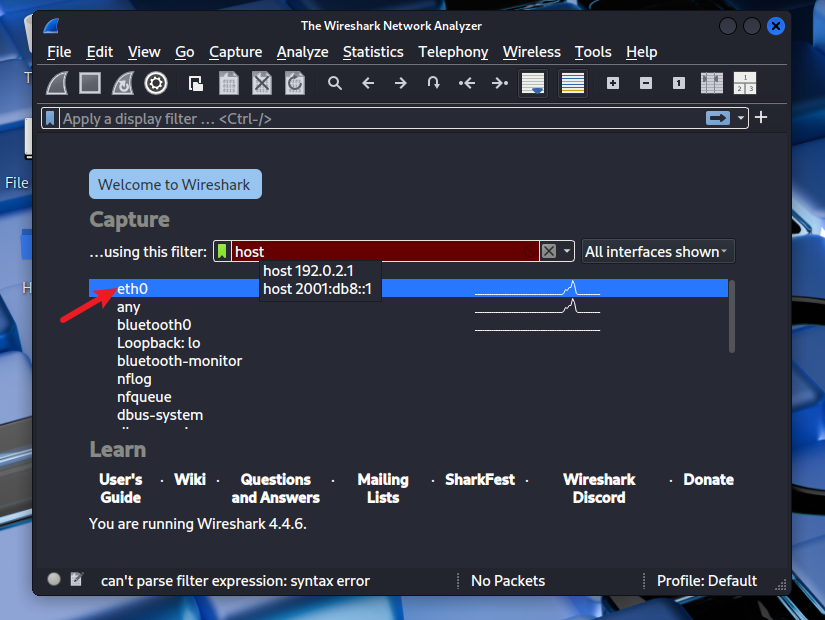Choose suggestion host 192.0.2.1
Screen dimensions: 825x620
[308, 271]
